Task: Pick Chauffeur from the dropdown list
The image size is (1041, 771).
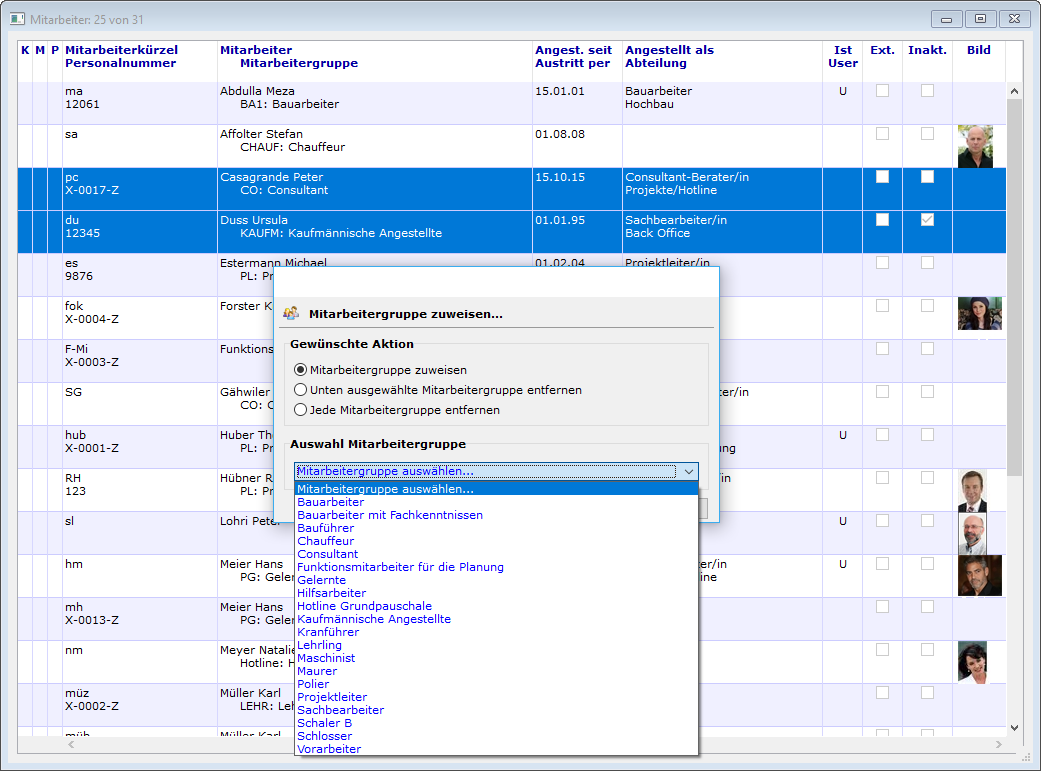Action: coord(326,541)
